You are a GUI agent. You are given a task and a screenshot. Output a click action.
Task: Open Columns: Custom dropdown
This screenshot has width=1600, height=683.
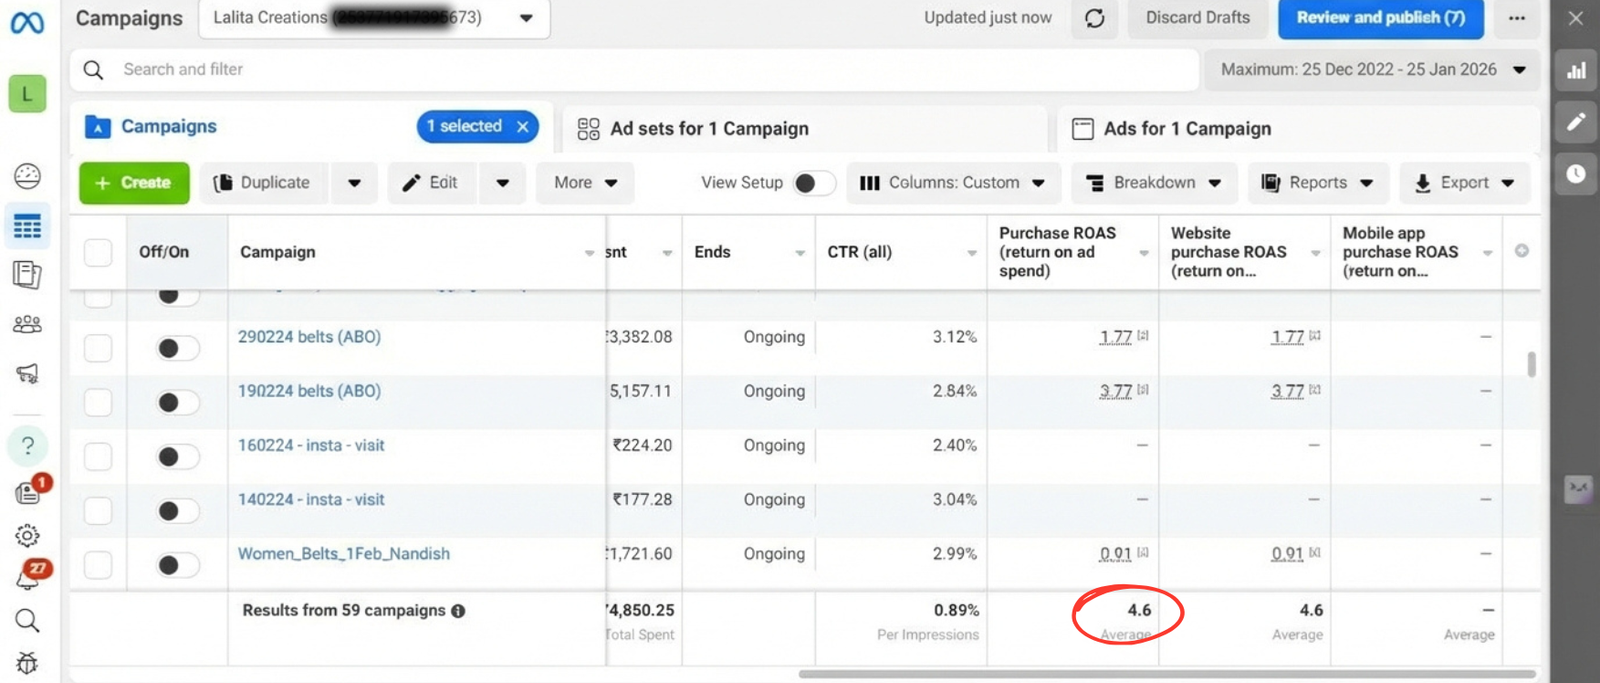point(953,183)
